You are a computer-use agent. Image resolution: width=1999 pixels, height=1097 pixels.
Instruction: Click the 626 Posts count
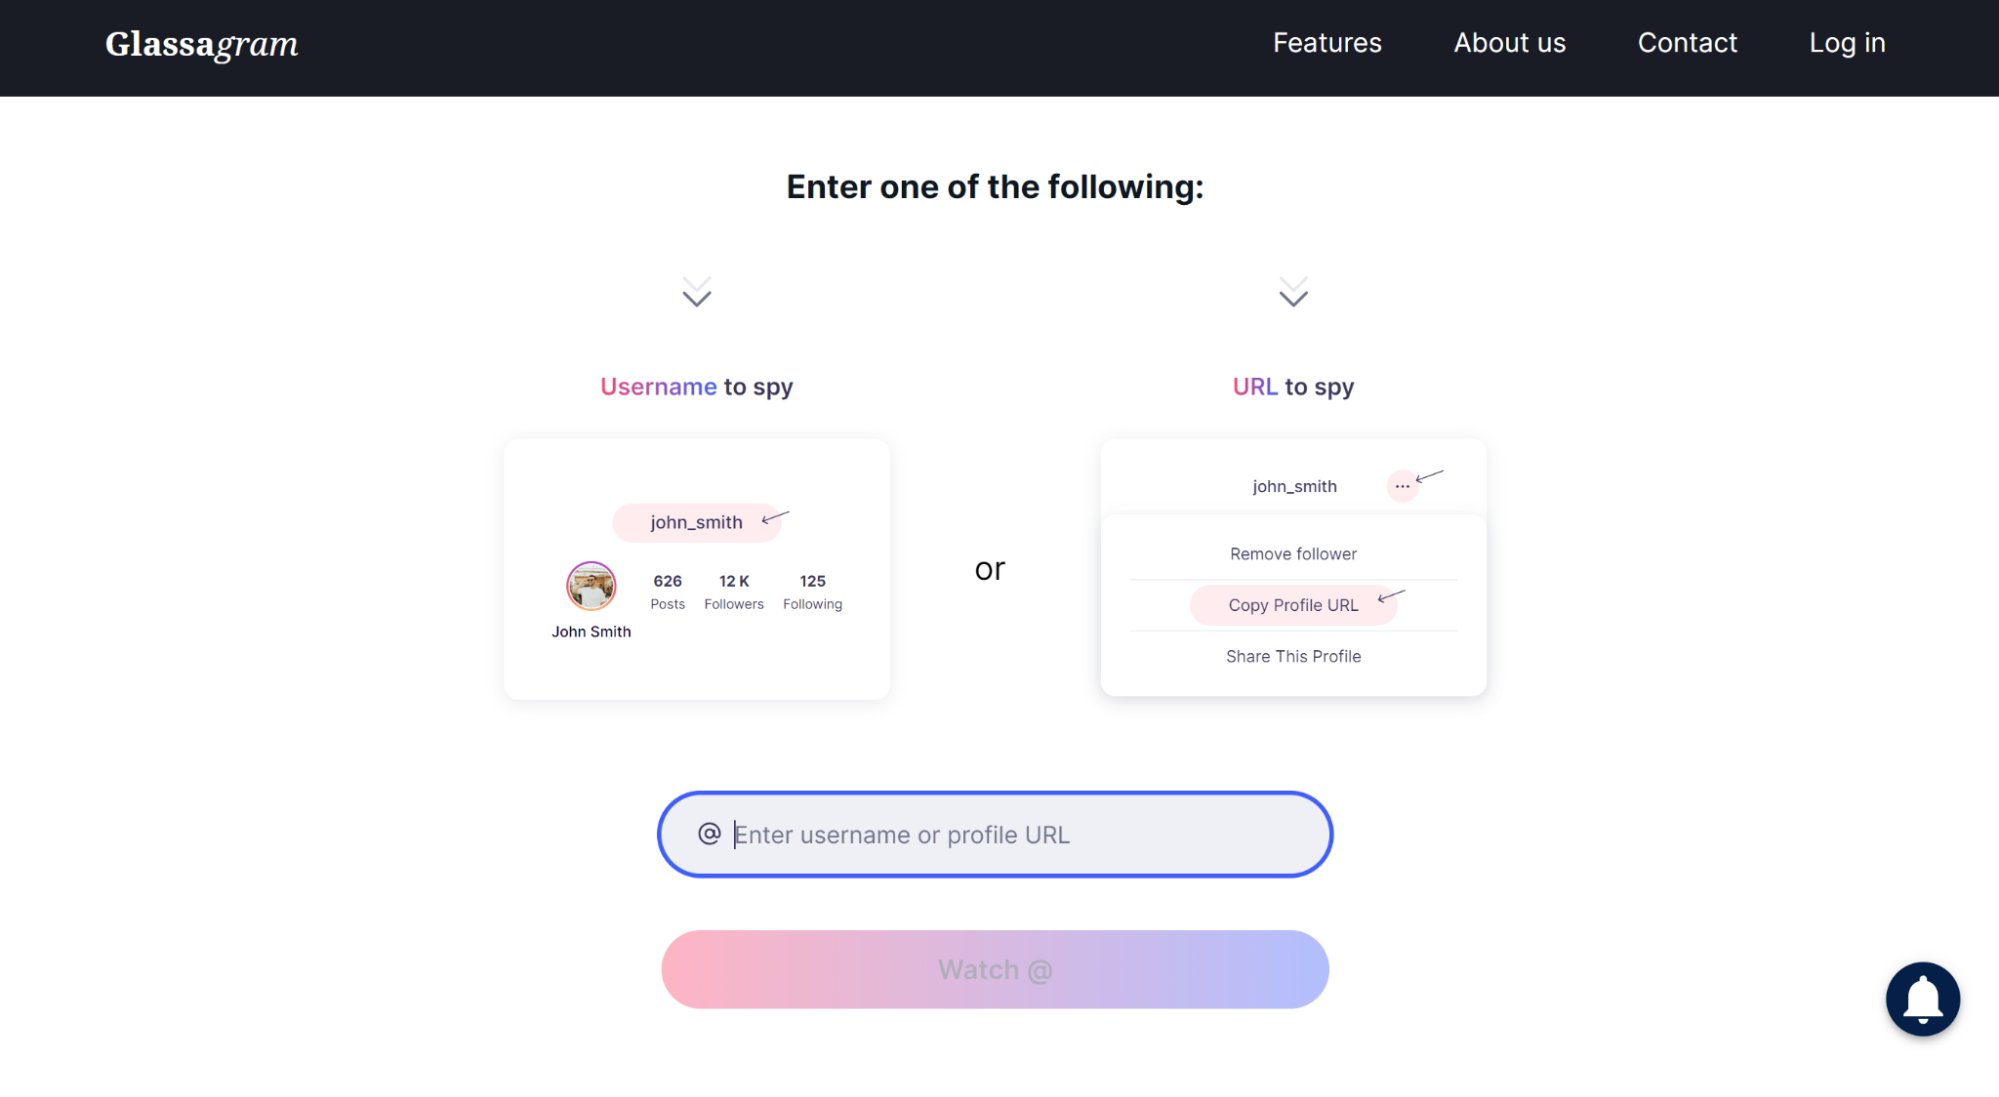[667, 591]
